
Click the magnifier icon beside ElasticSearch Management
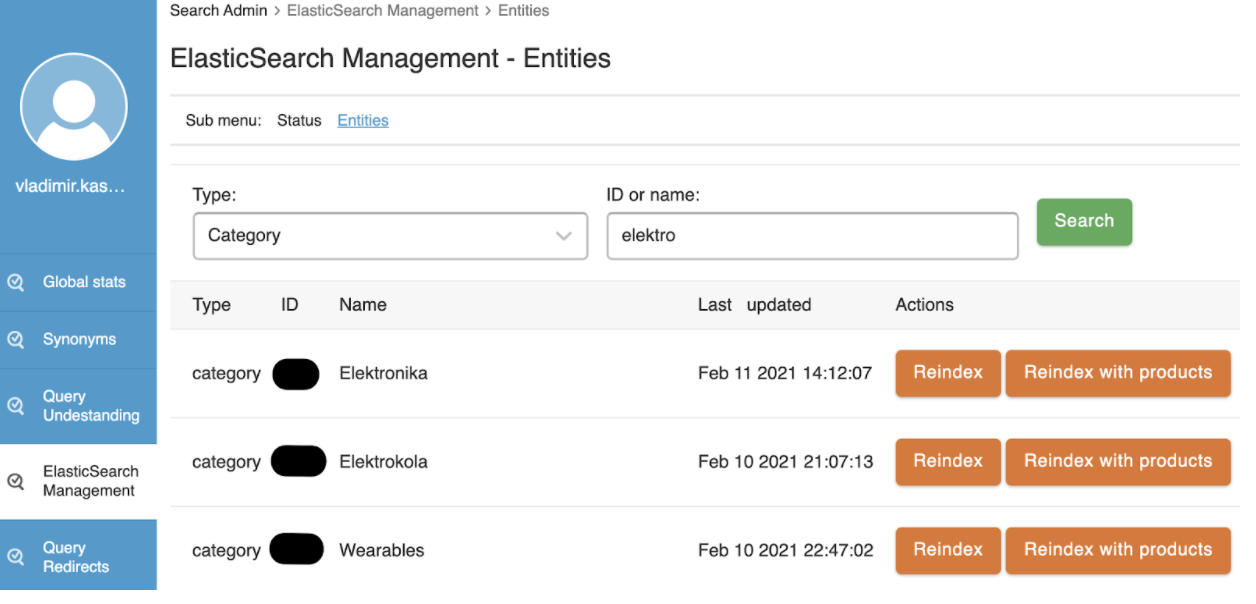pos(16,482)
